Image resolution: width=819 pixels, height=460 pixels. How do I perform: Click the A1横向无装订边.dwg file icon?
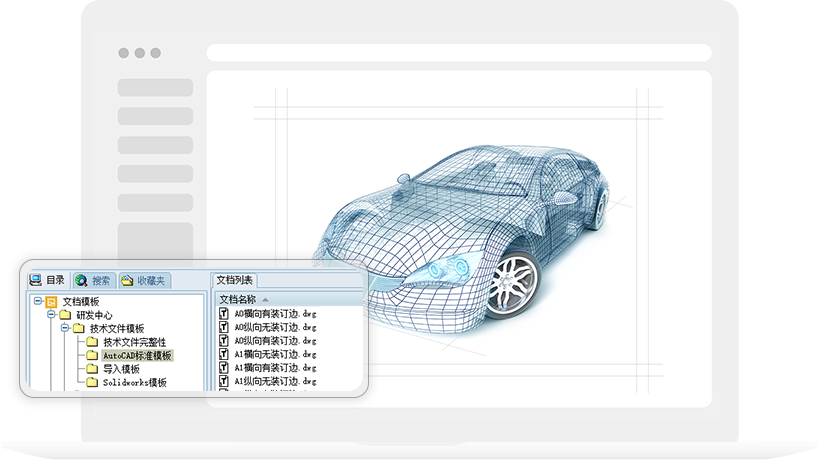coord(225,354)
